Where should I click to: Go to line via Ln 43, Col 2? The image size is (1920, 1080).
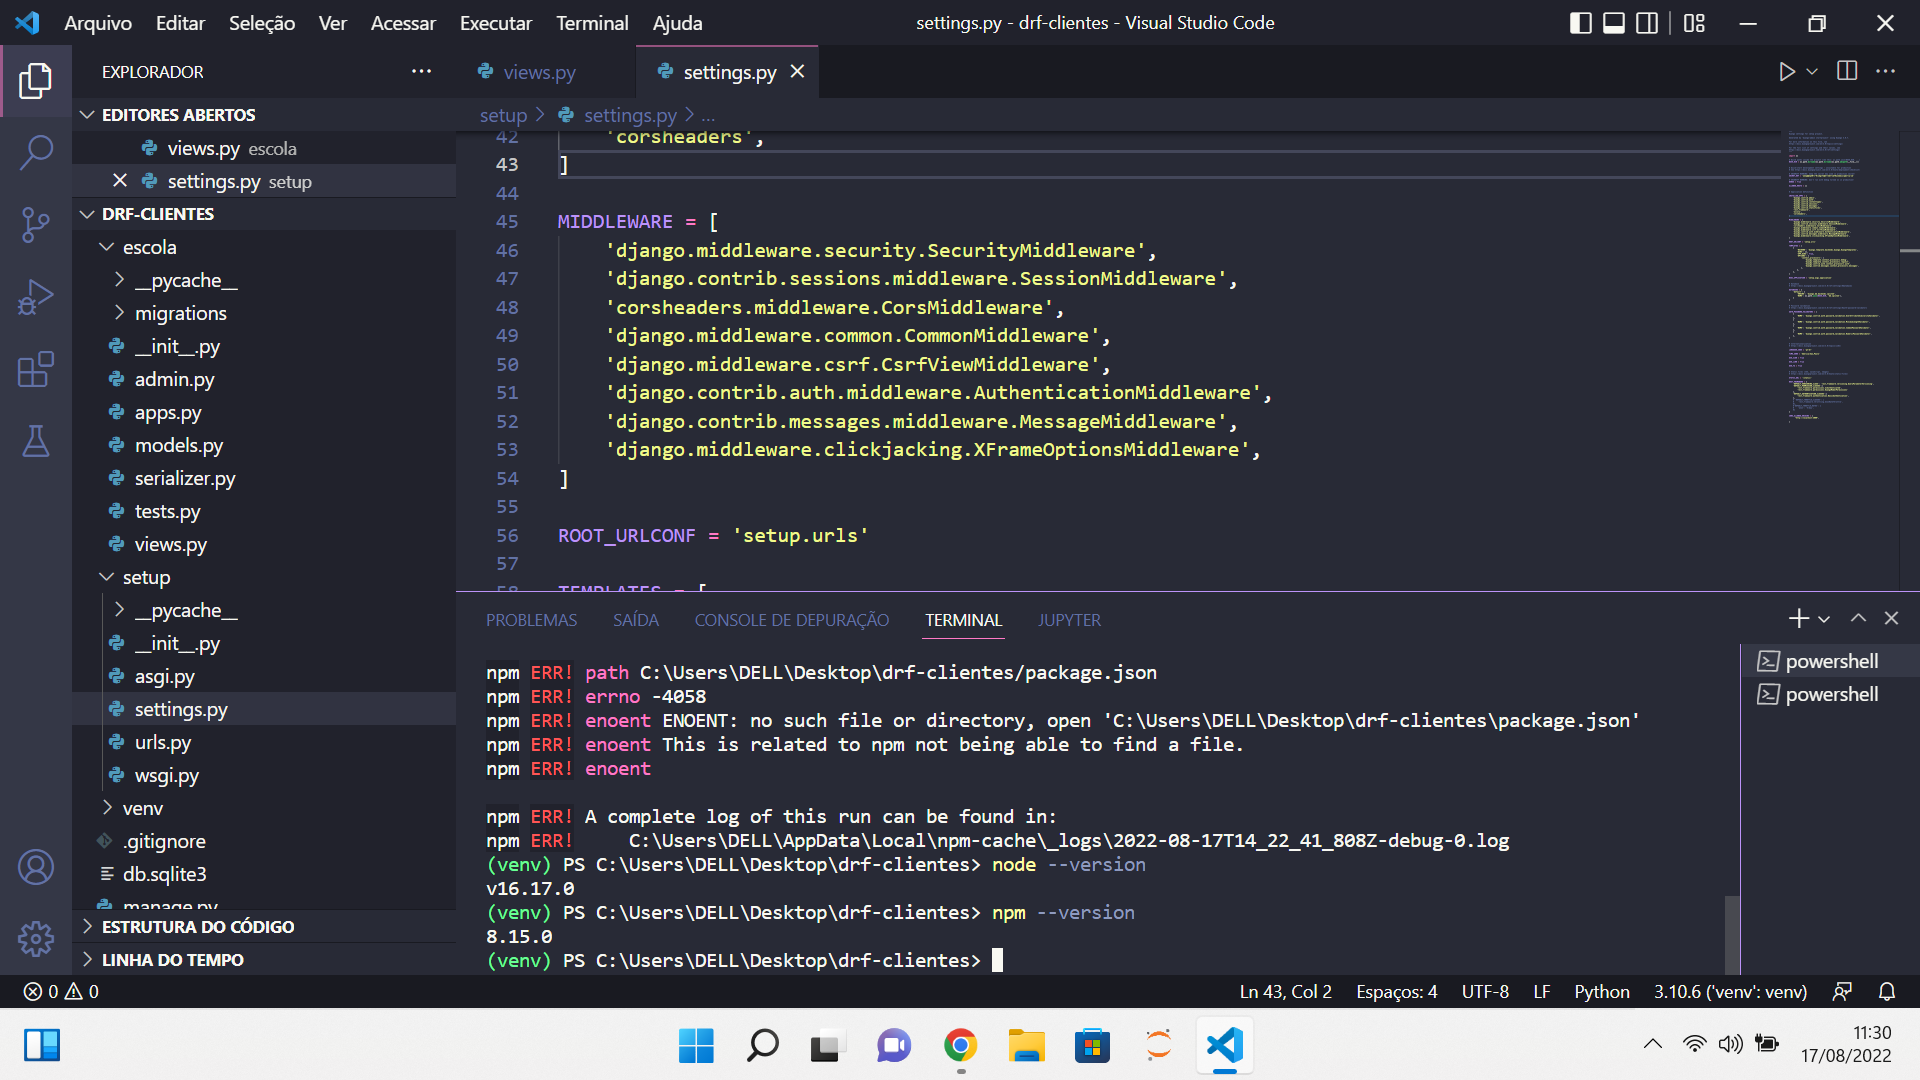click(x=1286, y=992)
